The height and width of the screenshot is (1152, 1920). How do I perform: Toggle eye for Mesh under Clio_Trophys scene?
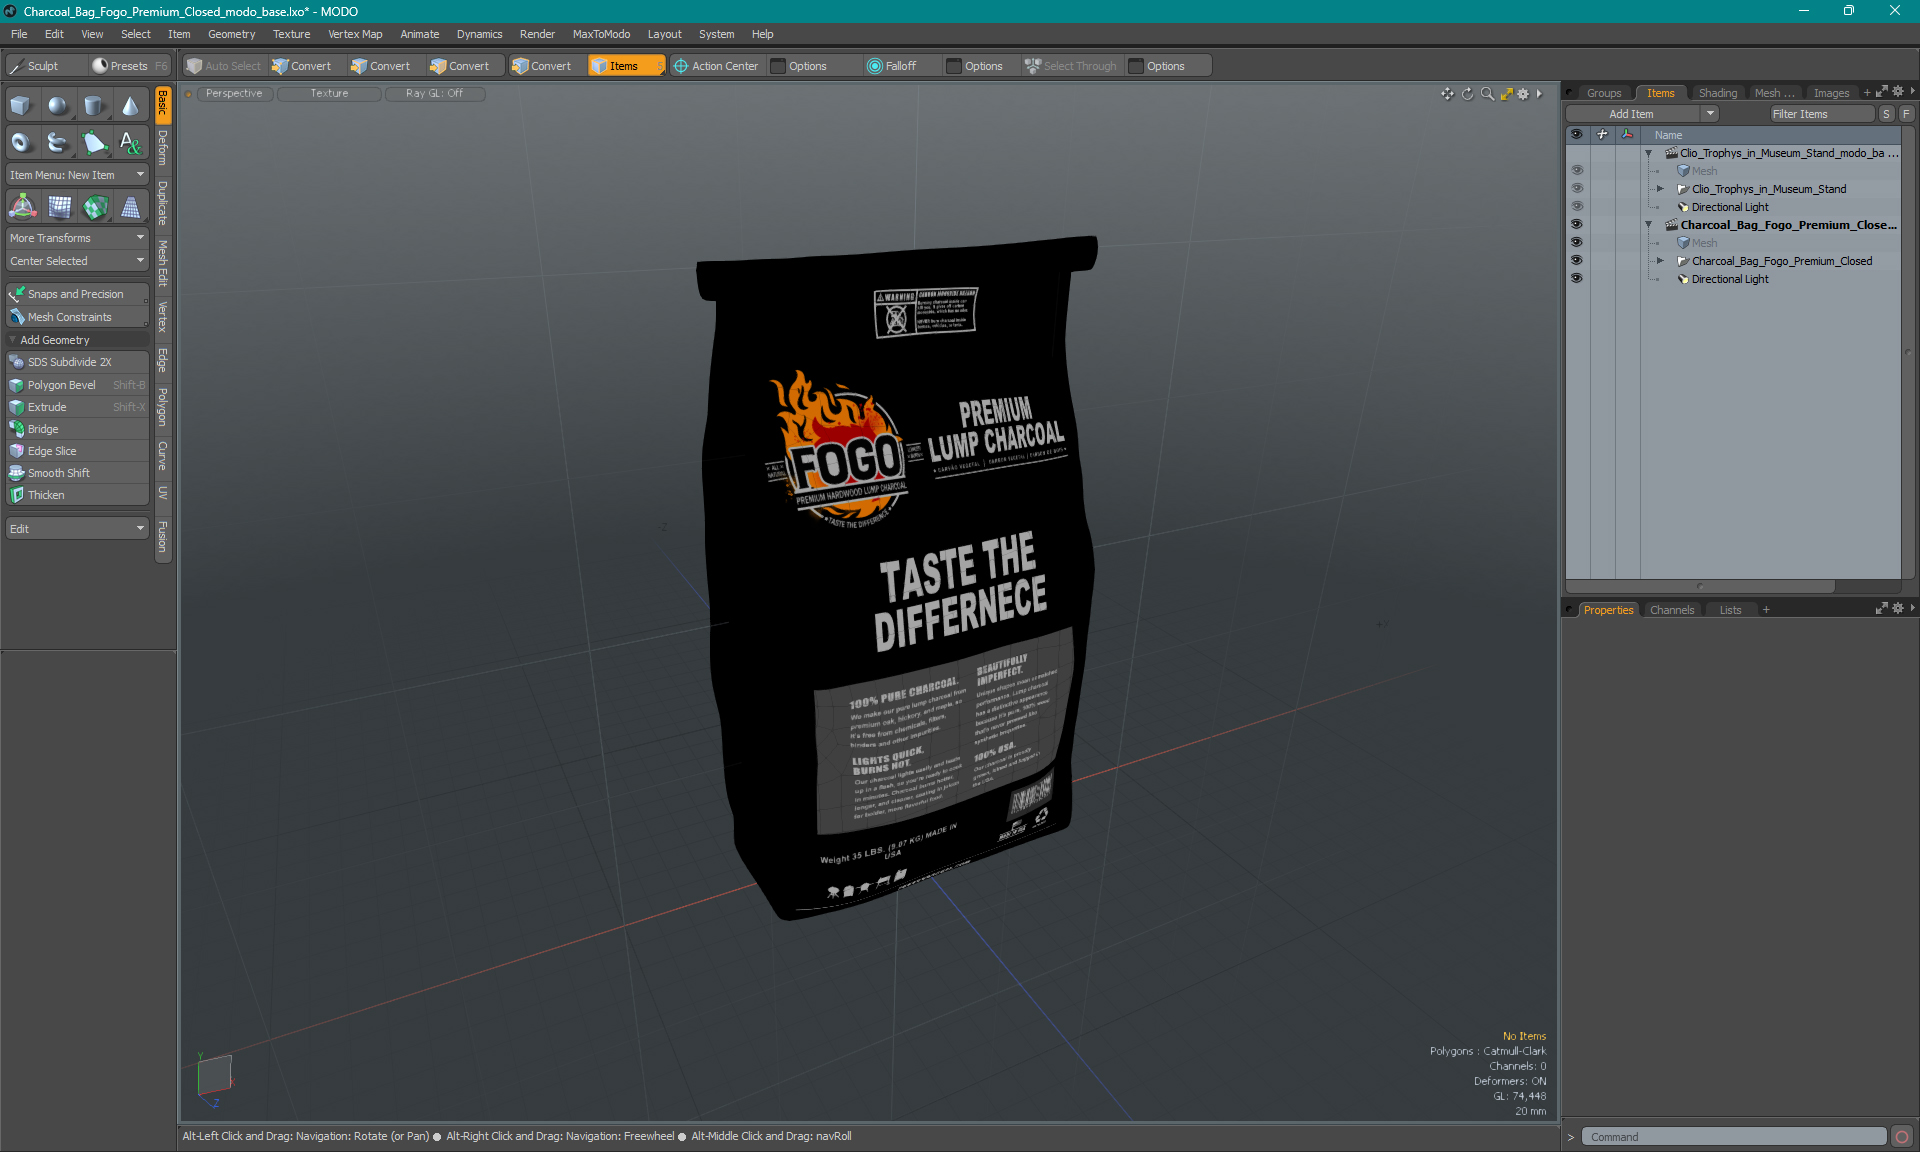click(x=1576, y=171)
